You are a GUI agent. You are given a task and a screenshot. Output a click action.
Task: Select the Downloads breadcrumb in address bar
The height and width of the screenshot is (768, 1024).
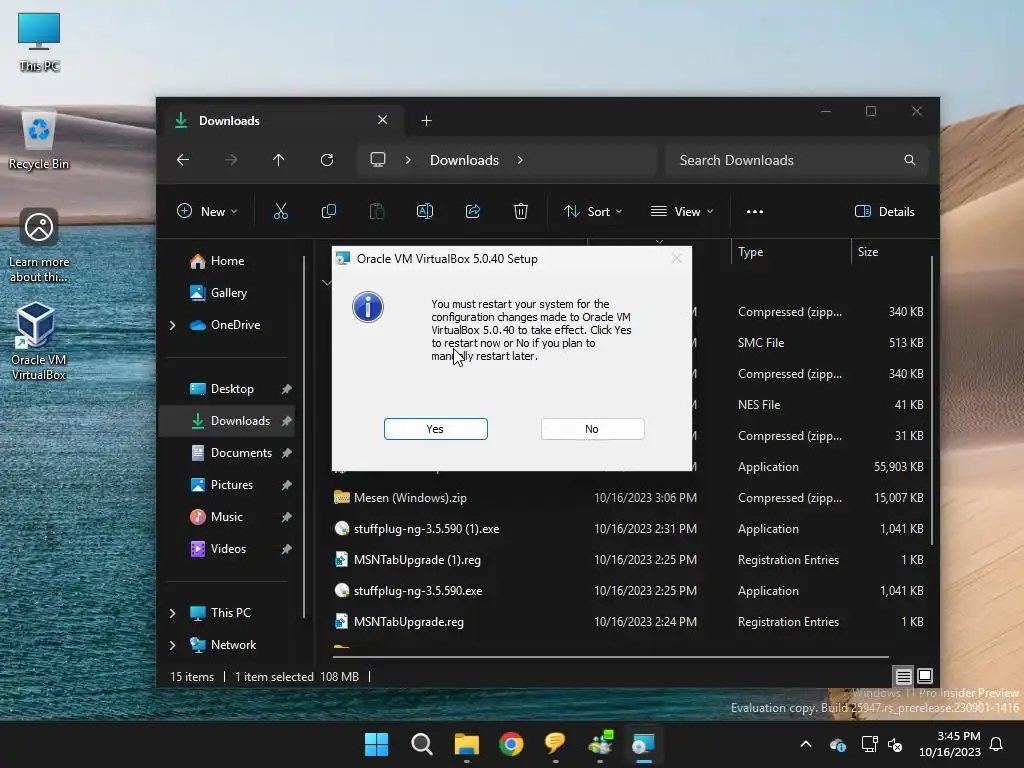tap(464, 160)
